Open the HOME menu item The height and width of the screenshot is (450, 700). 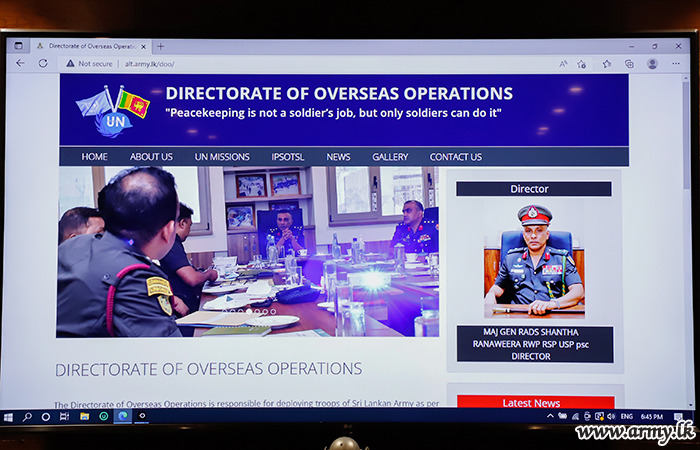[94, 157]
